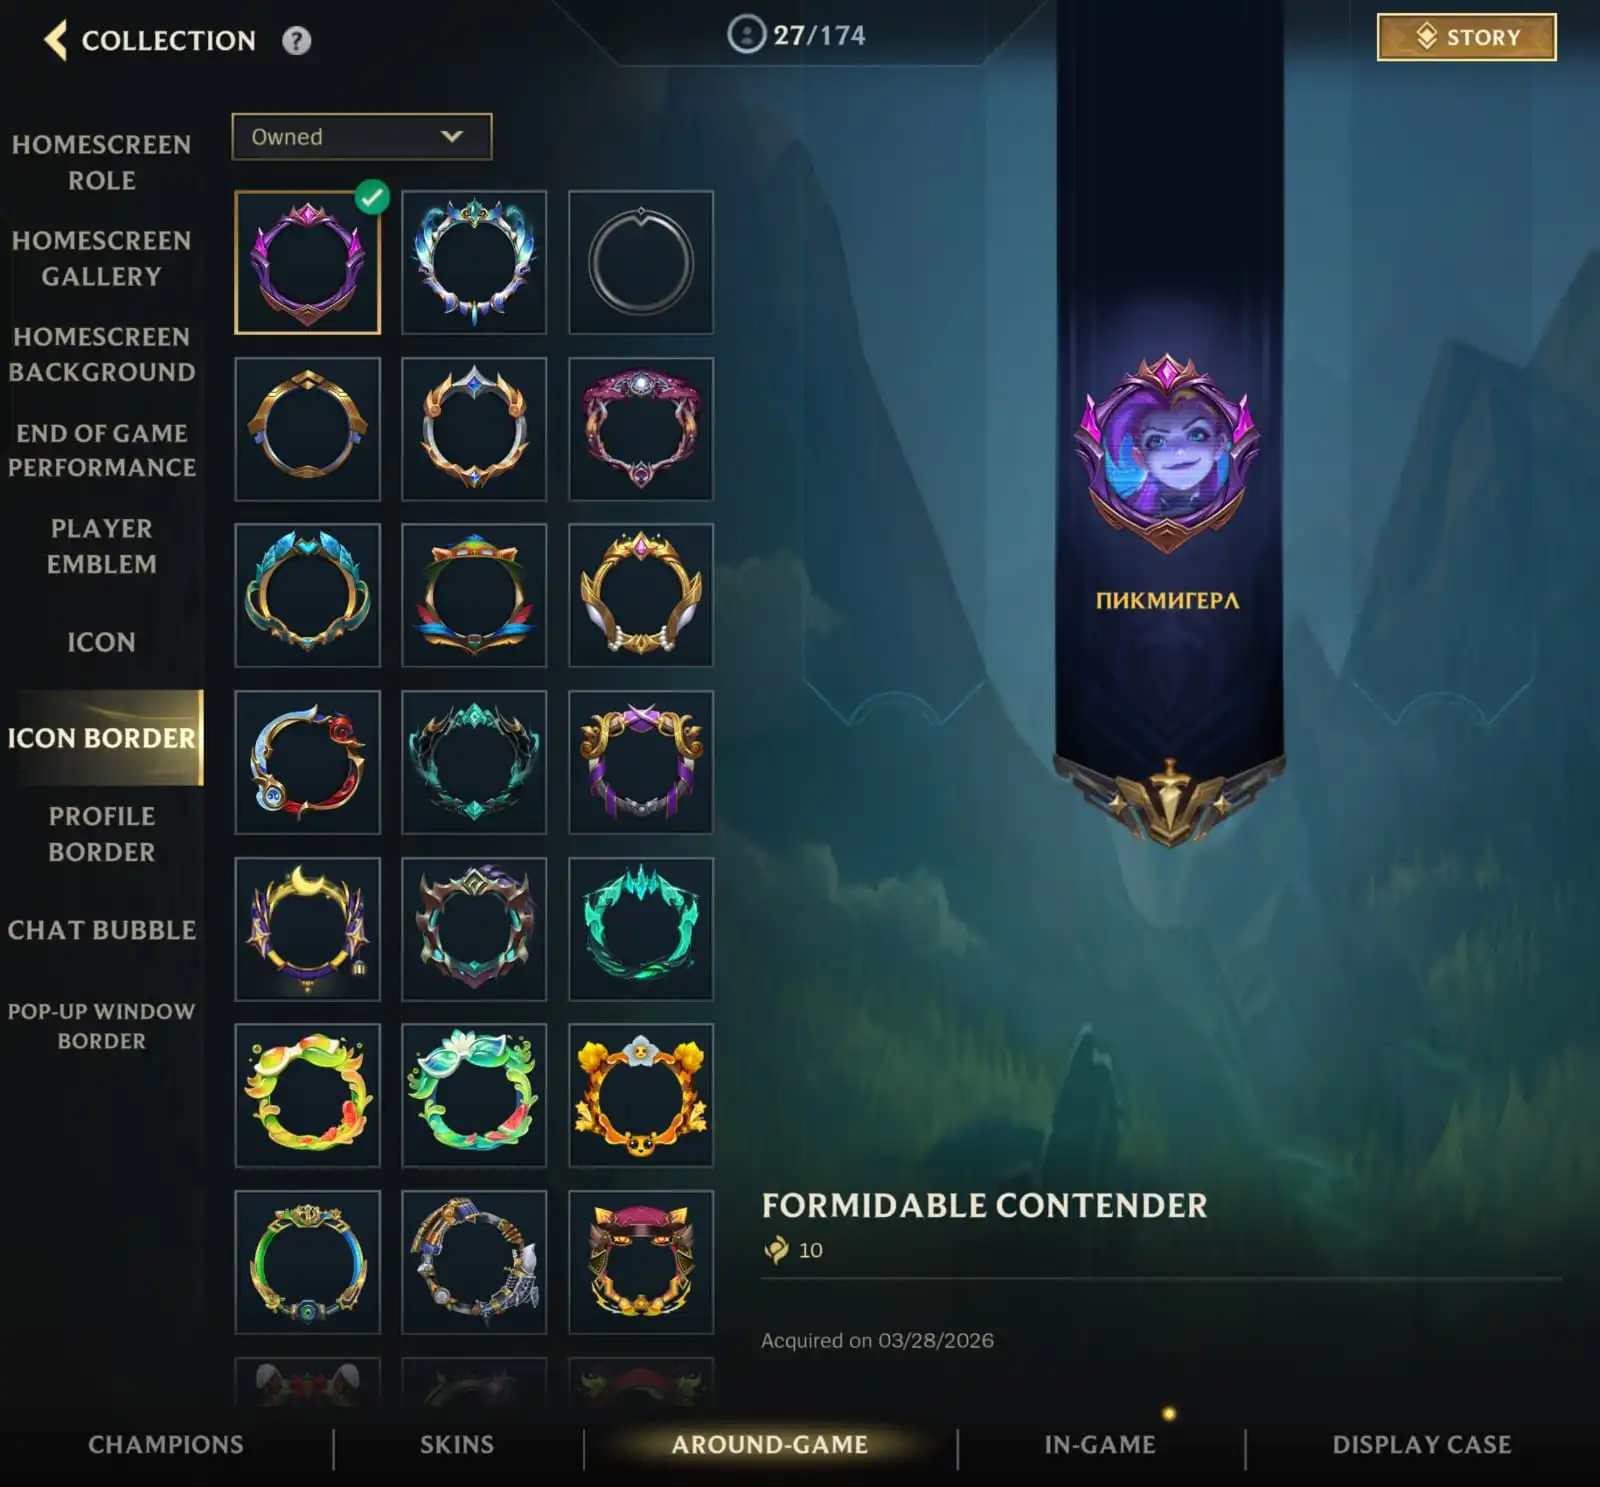1600x1487 pixels.
Task: Open the Owned filter dropdown
Action: click(x=362, y=136)
